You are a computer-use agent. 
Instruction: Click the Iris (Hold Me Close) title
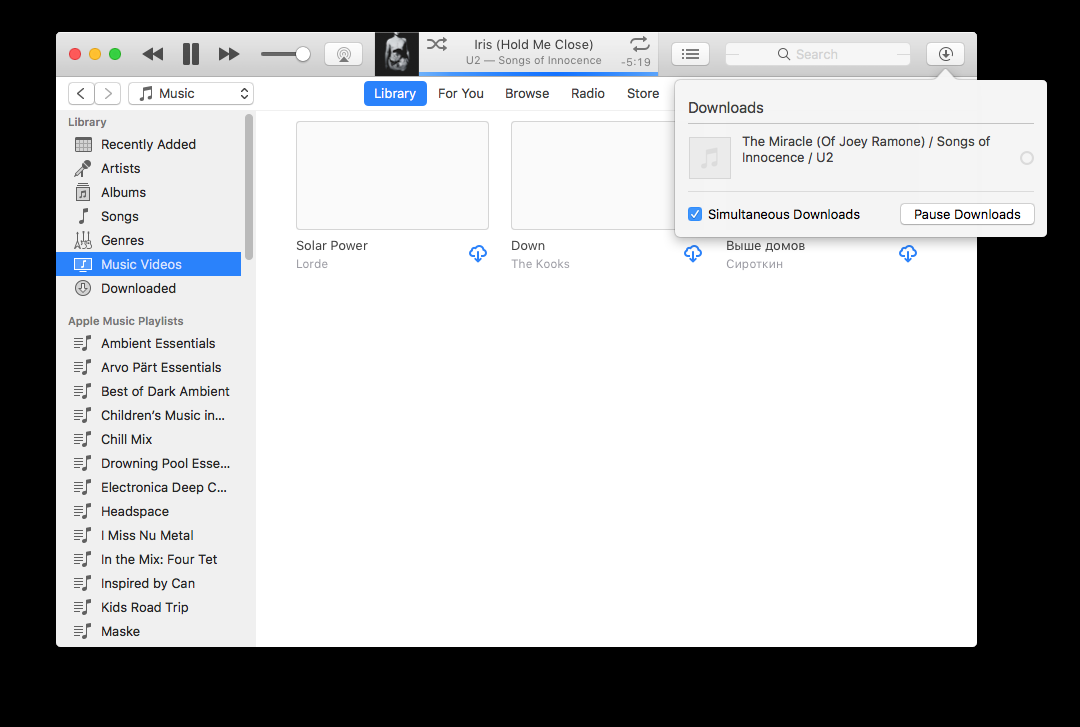coord(534,45)
